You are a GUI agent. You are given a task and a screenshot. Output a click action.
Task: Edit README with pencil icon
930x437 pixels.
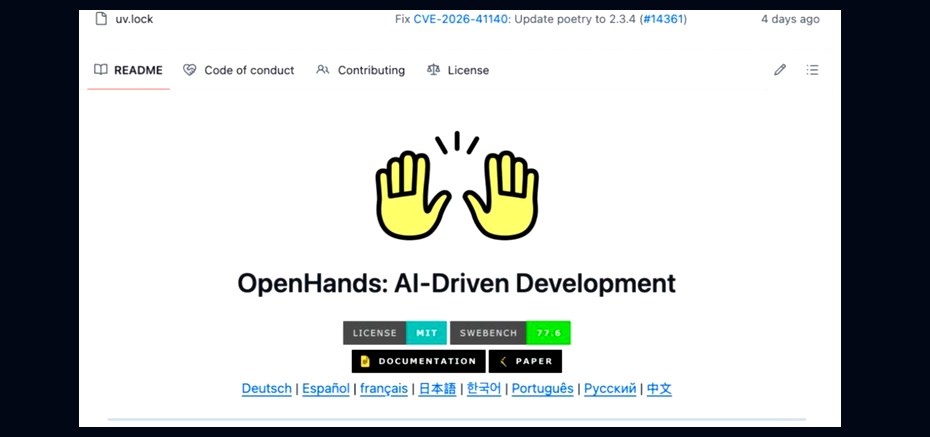tap(780, 70)
